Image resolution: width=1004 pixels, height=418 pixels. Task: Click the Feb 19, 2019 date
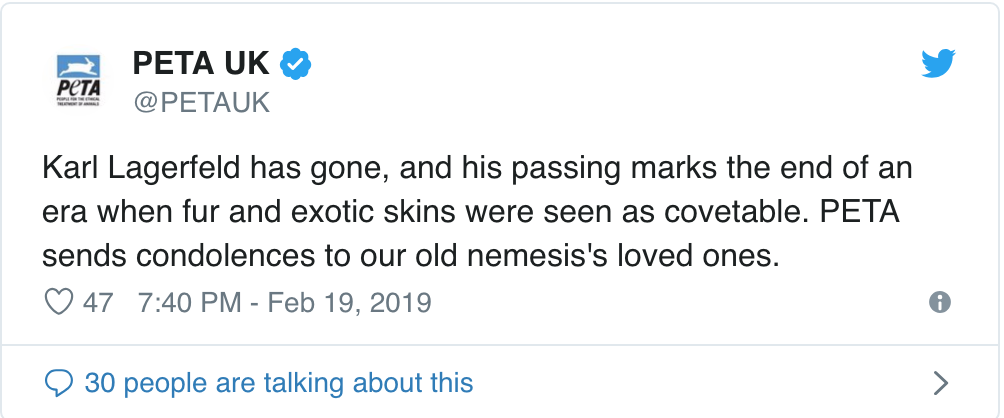click(x=350, y=302)
